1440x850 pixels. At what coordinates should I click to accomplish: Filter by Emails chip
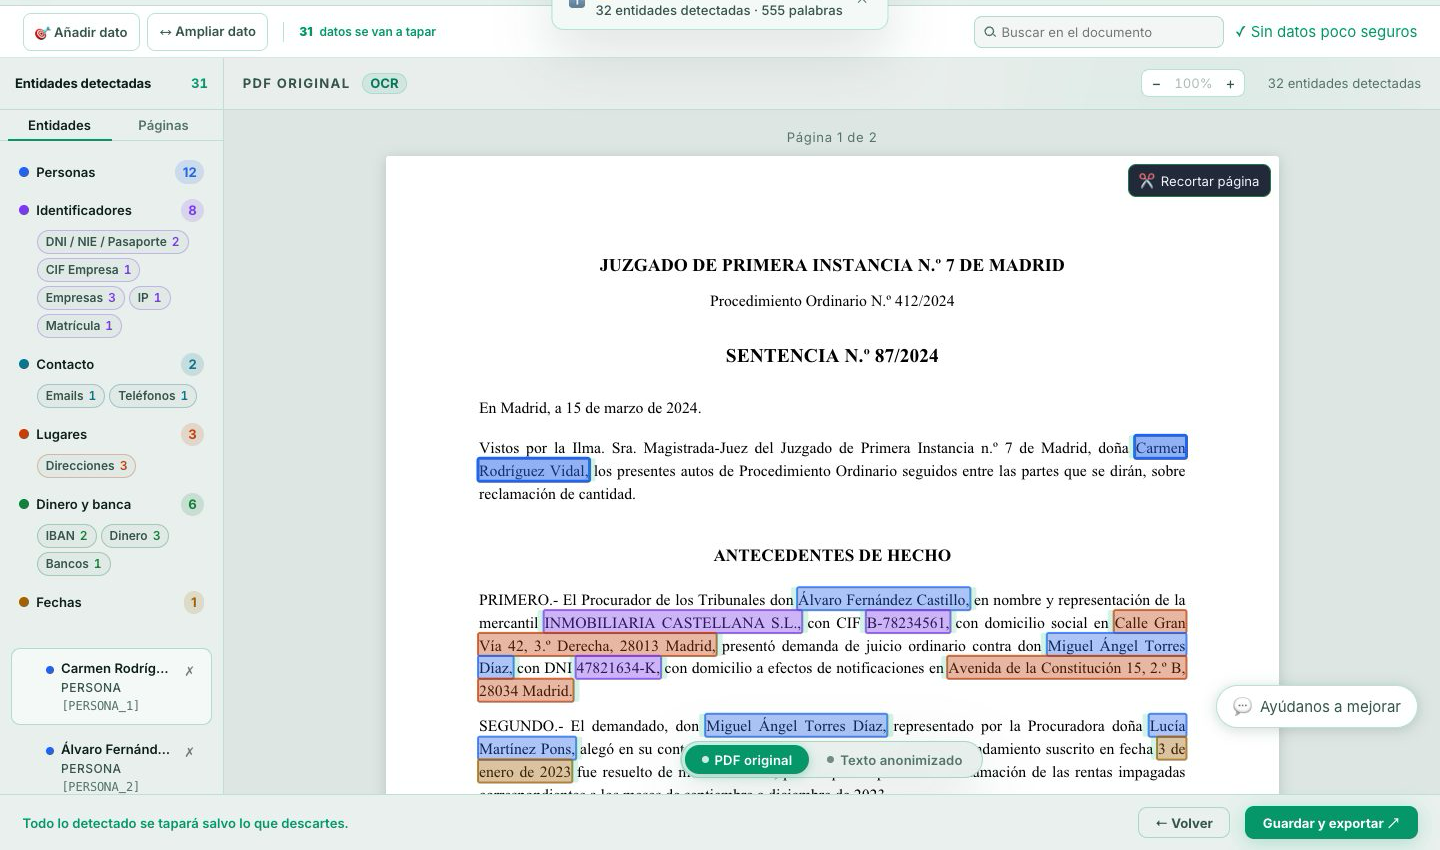pos(70,396)
